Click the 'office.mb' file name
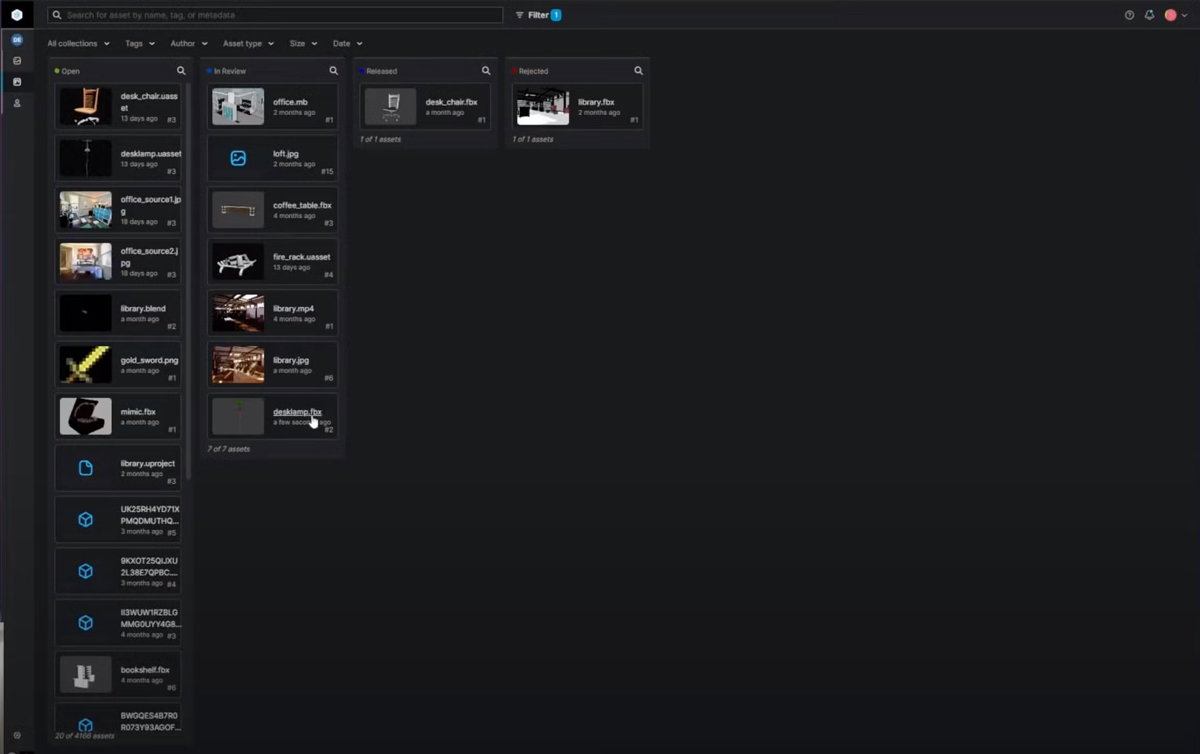Image resolution: width=1200 pixels, height=754 pixels. (x=290, y=102)
